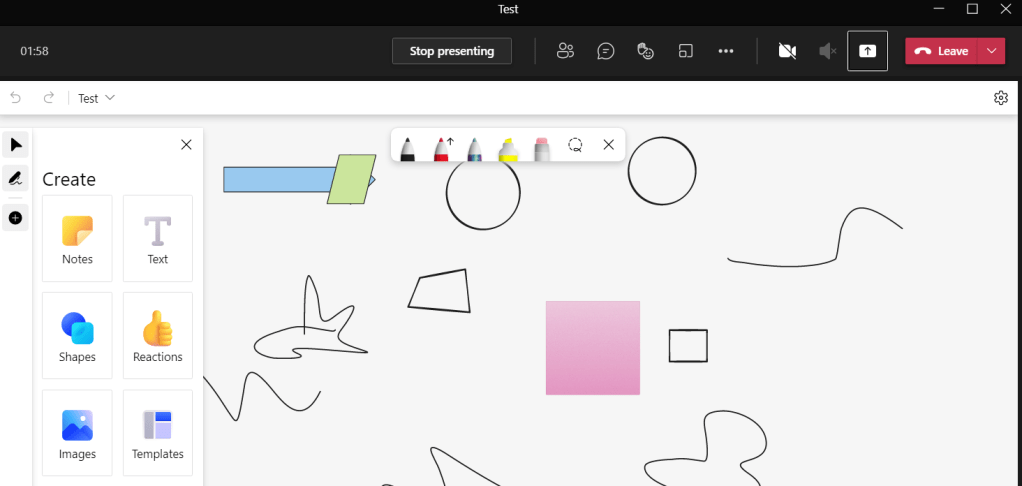This screenshot has height=486, width=1022.
Task: Expand the Test whiteboard name dropdown
Action: coord(97,98)
